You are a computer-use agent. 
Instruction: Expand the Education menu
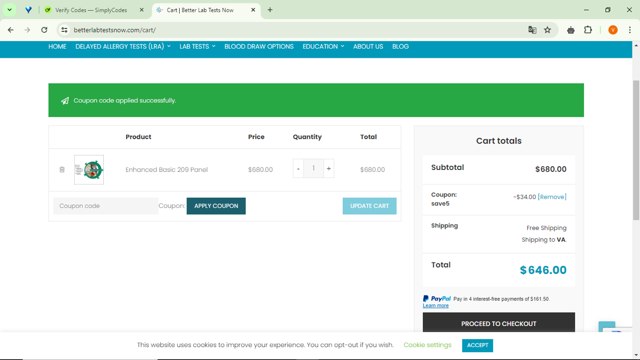coord(323,47)
